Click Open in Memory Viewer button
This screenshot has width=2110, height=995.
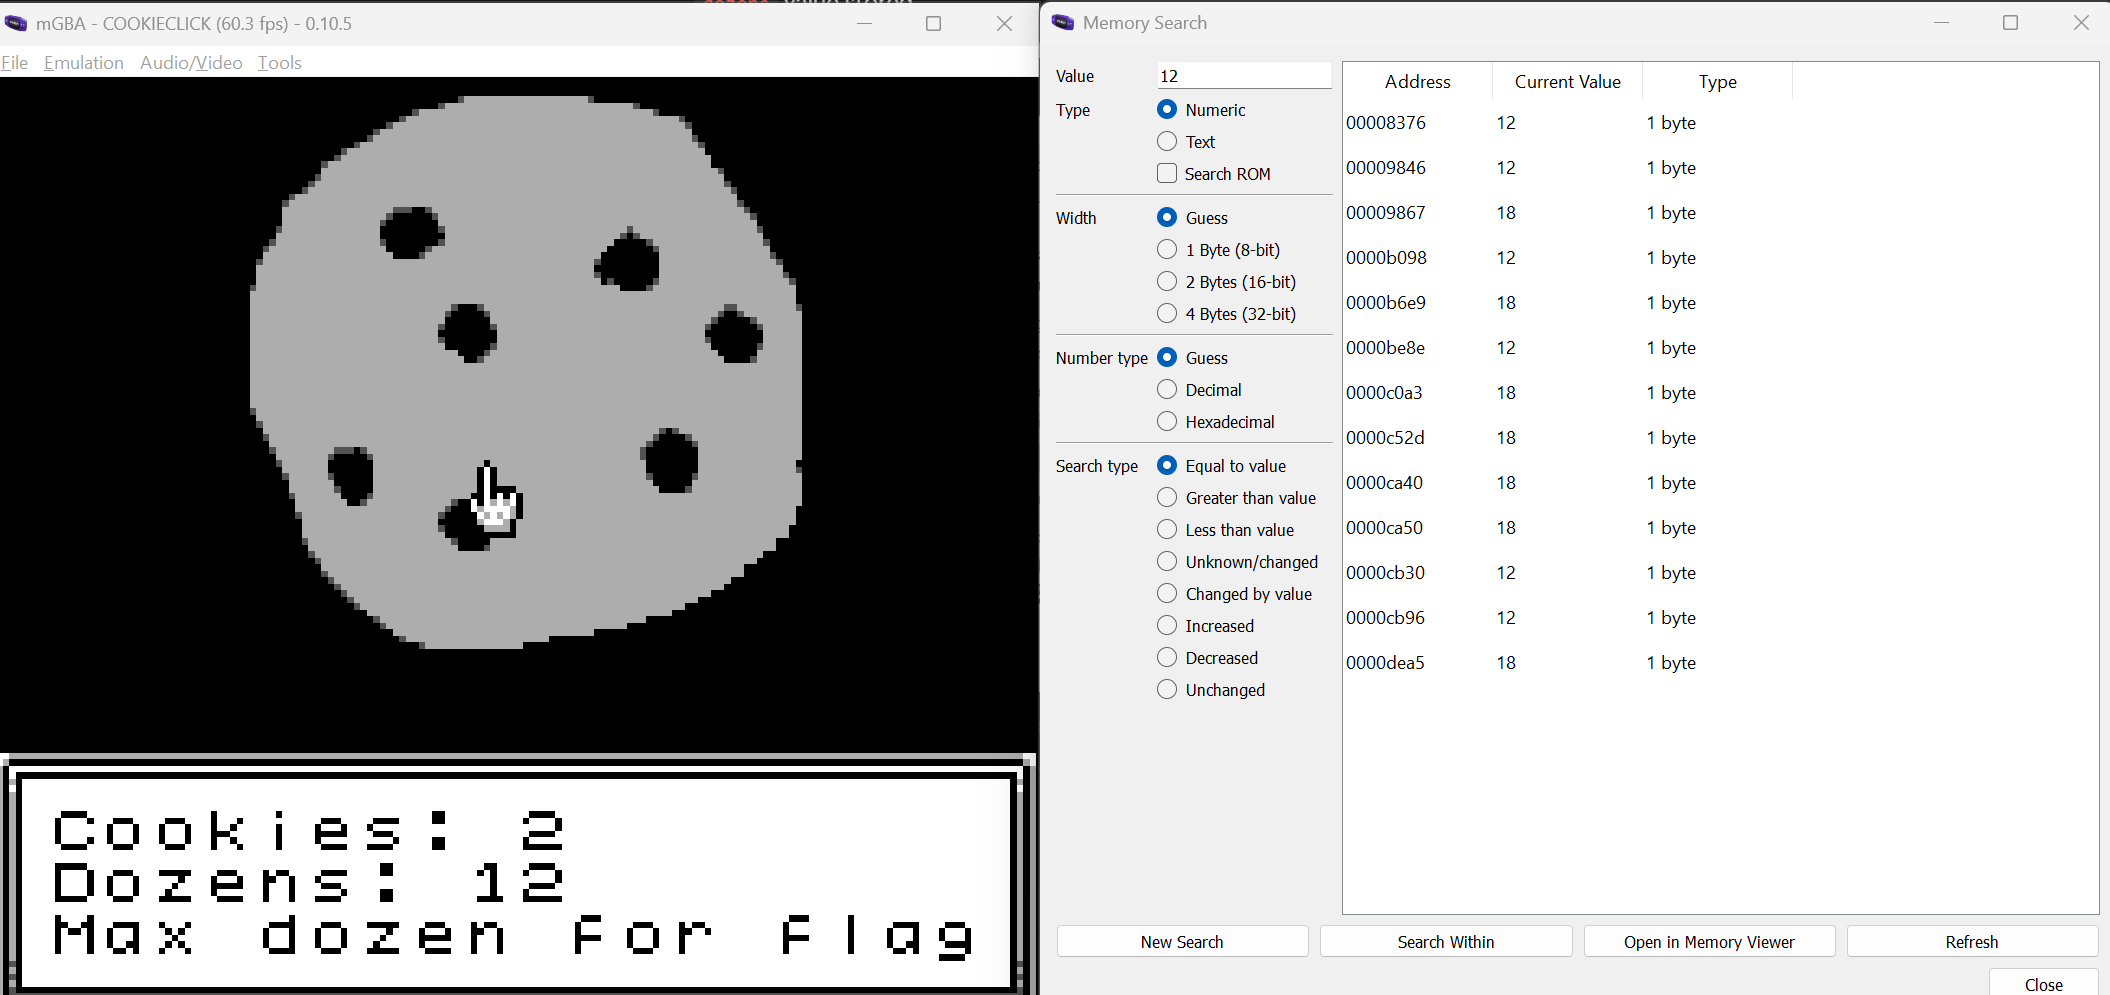(1709, 942)
